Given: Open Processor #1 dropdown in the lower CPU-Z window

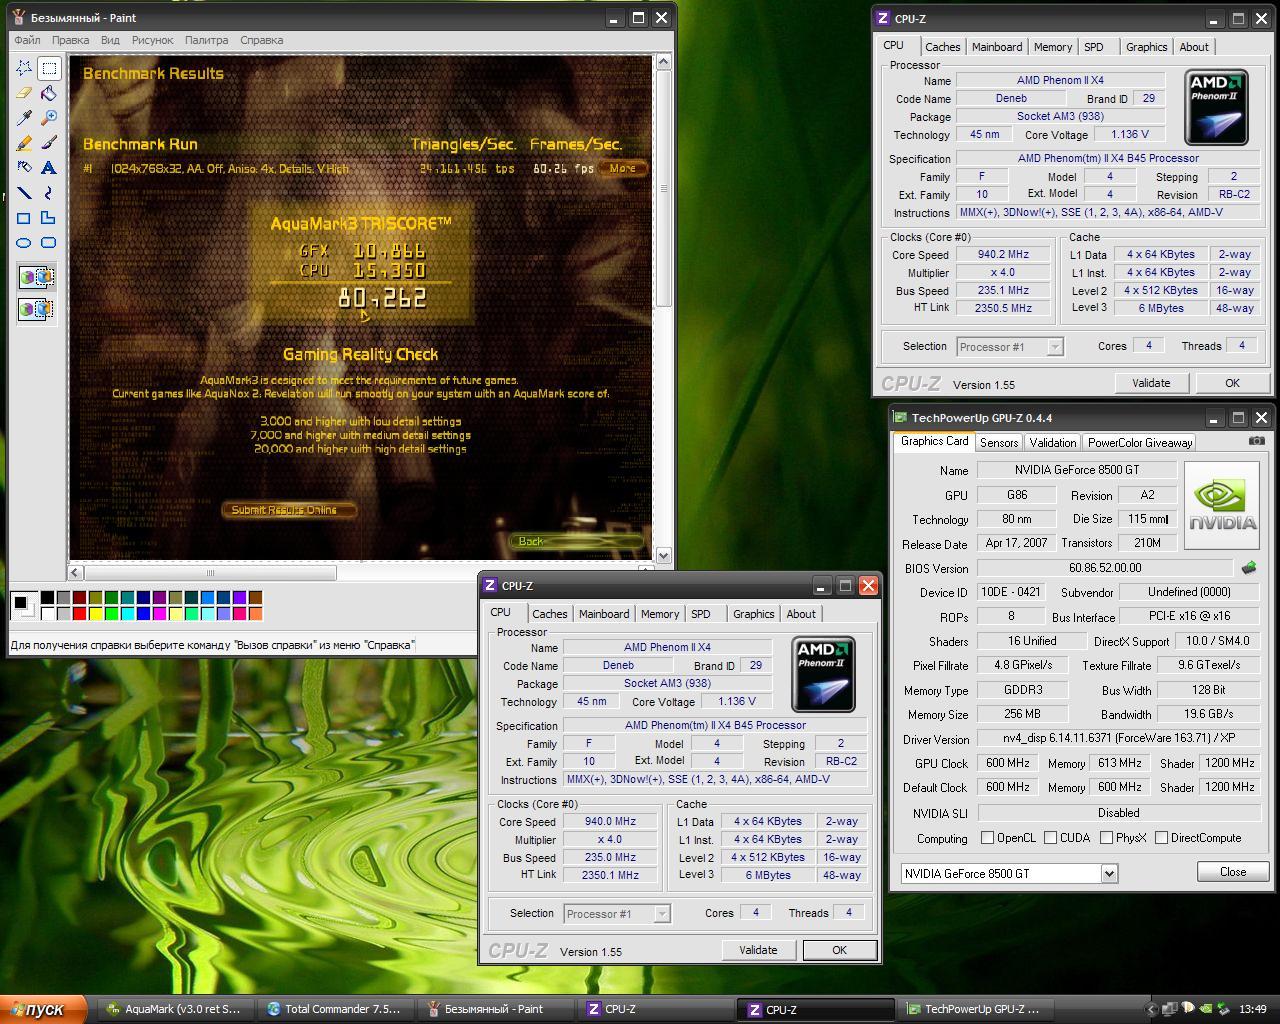Looking at the screenshot, I should point(661,914).
